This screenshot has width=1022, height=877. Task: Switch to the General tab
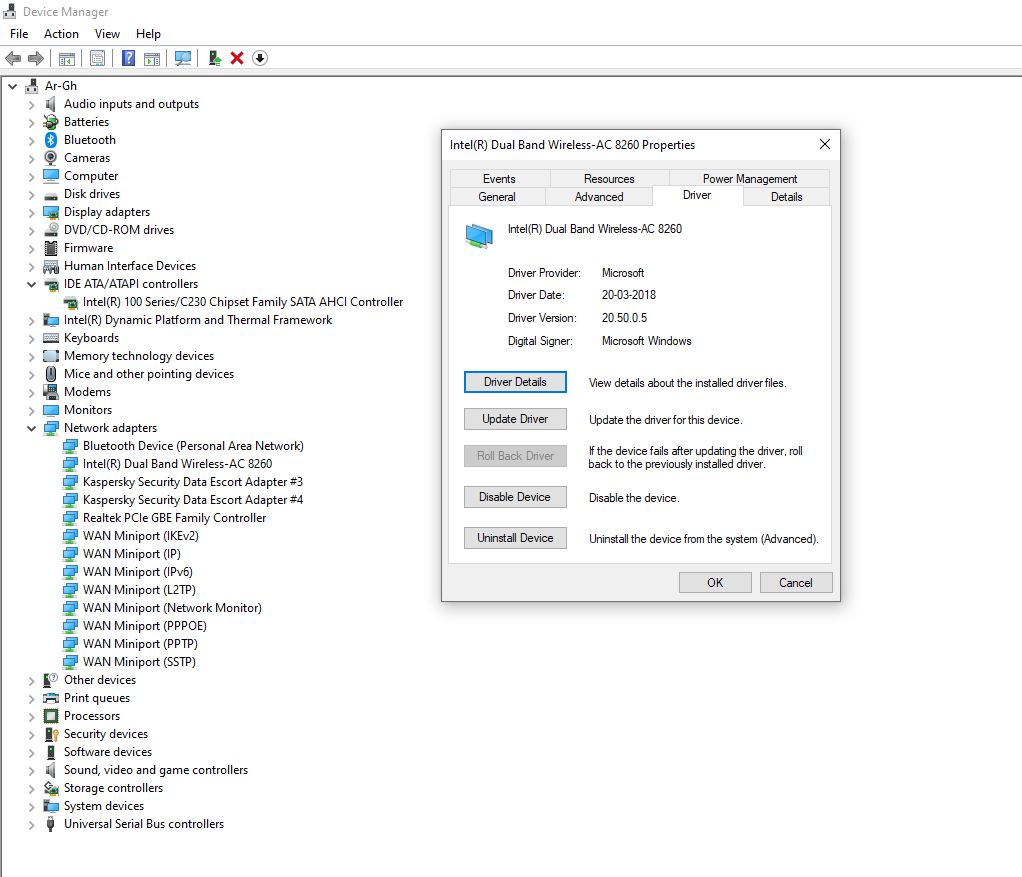[497, 197]
